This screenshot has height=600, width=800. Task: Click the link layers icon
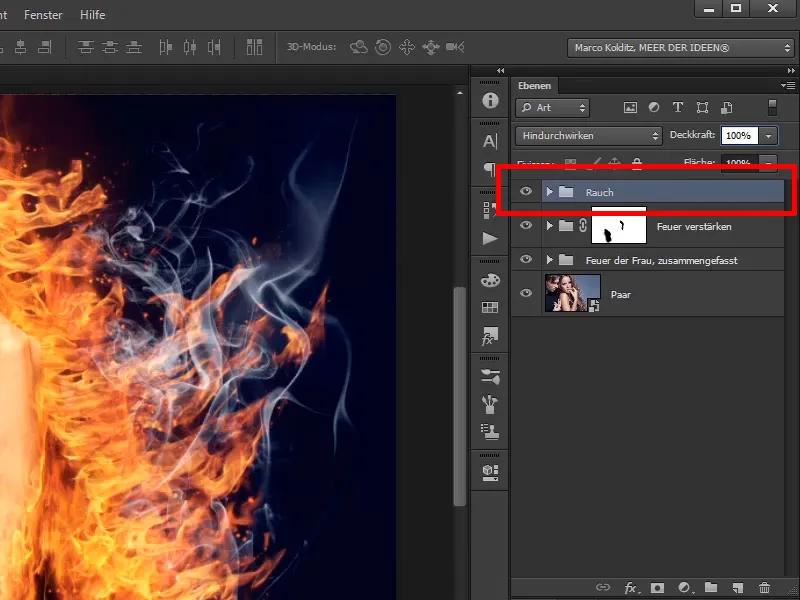[603, 587]
